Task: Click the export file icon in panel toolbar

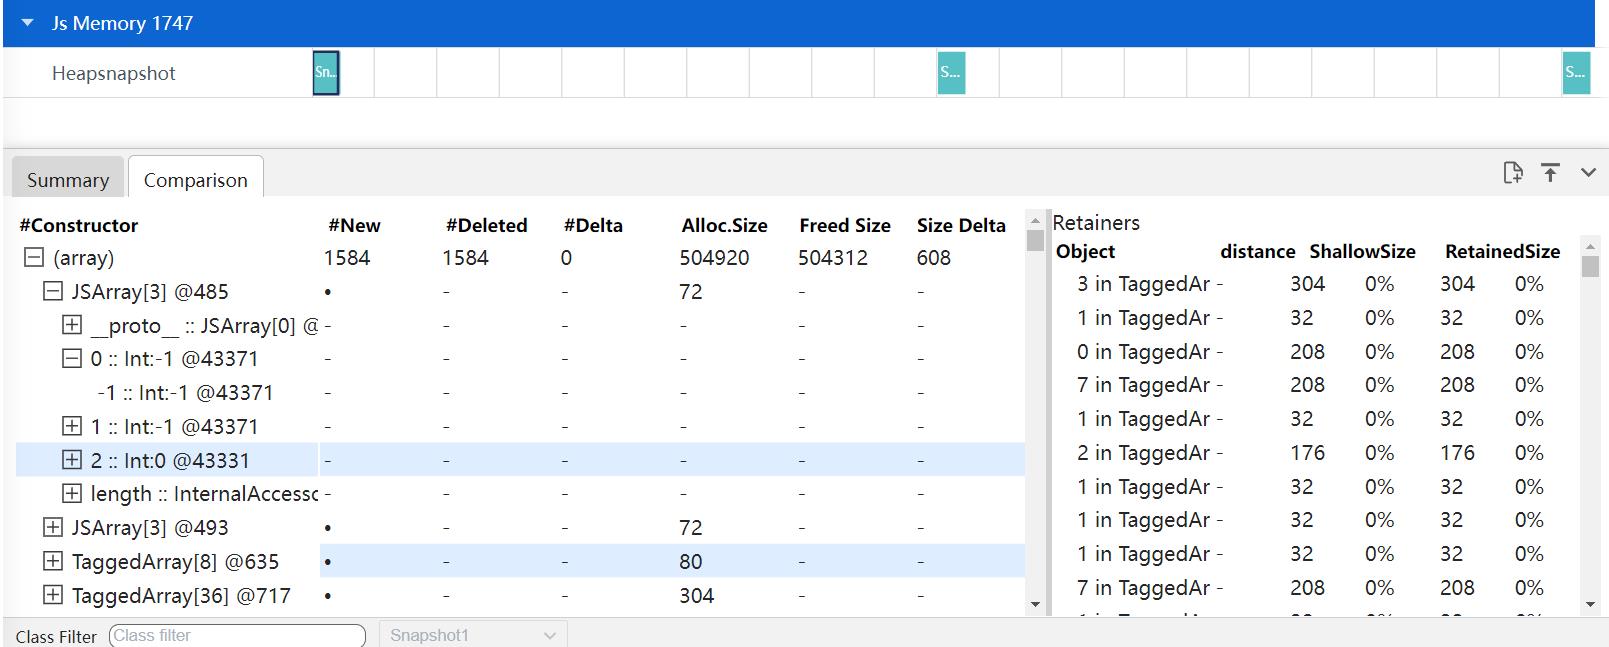Action: pos(1513,173)
